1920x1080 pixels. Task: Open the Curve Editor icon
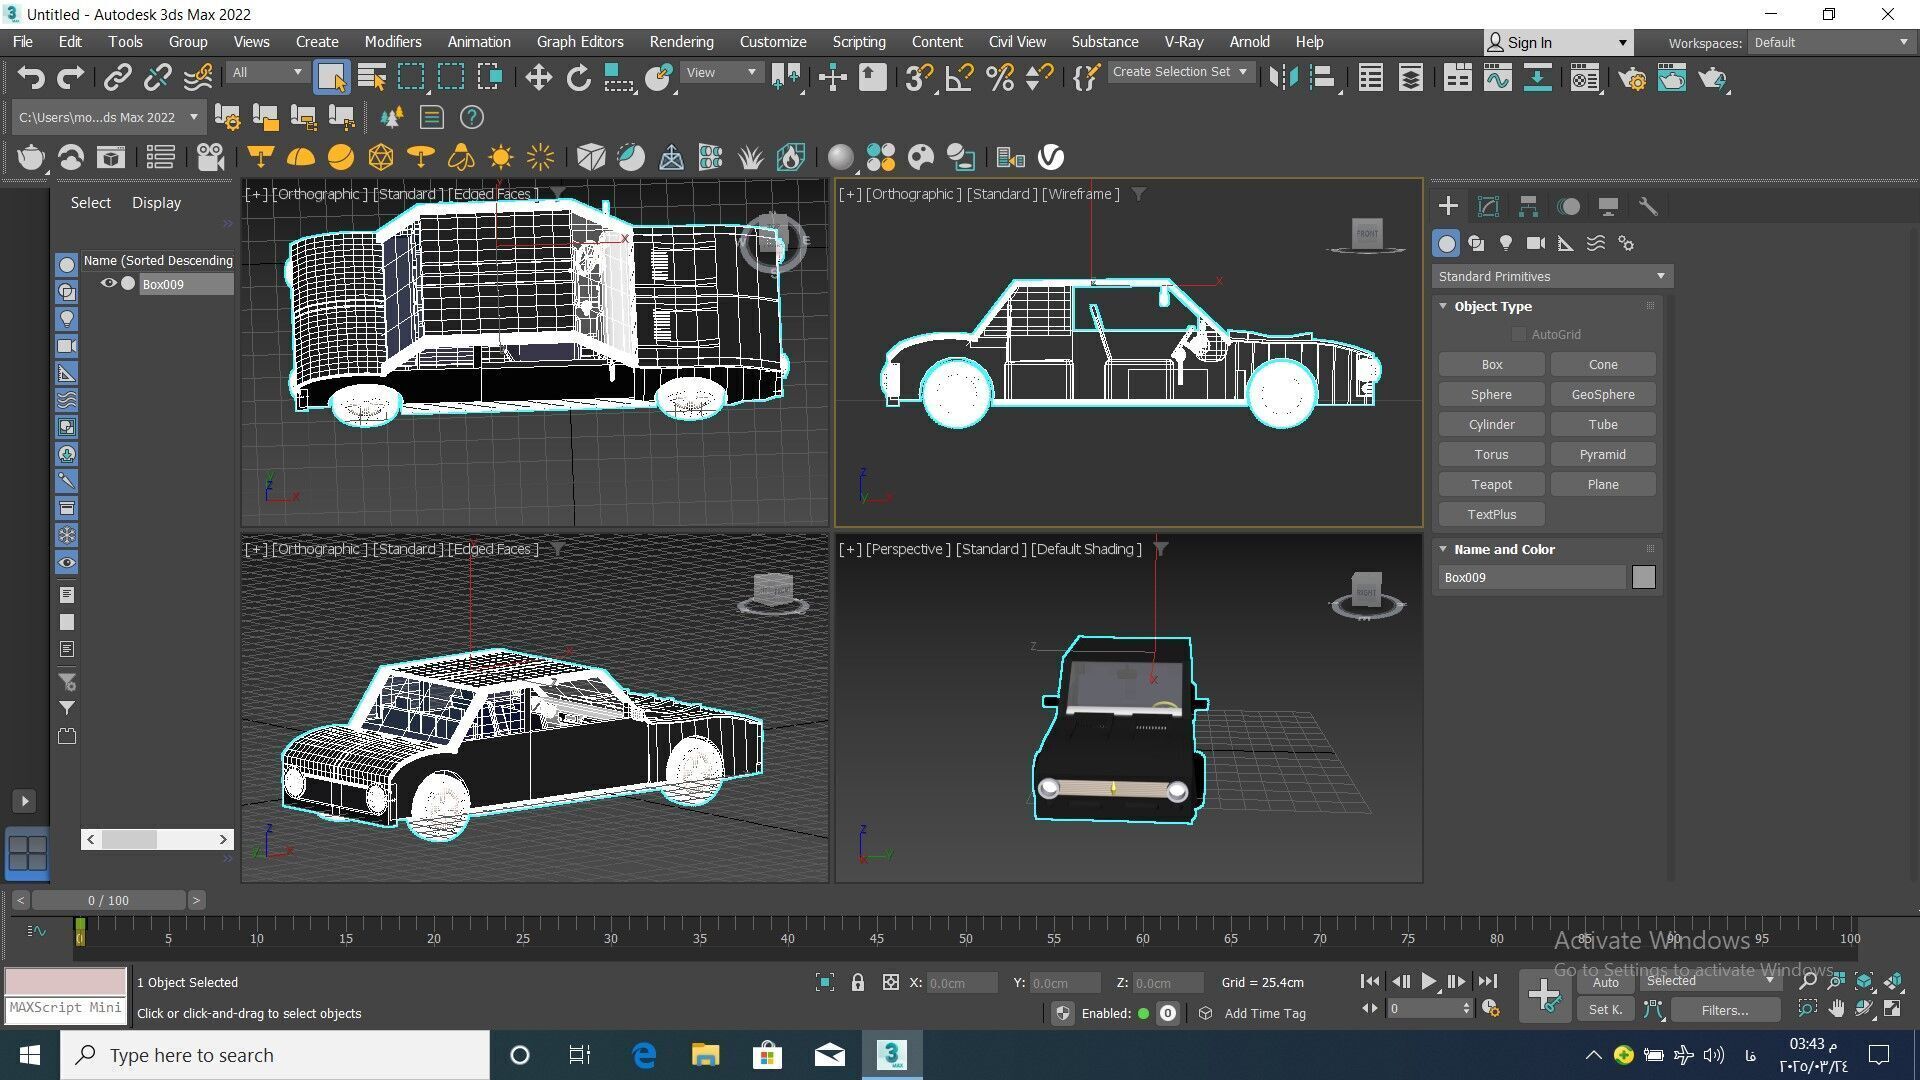point(1498,78)
